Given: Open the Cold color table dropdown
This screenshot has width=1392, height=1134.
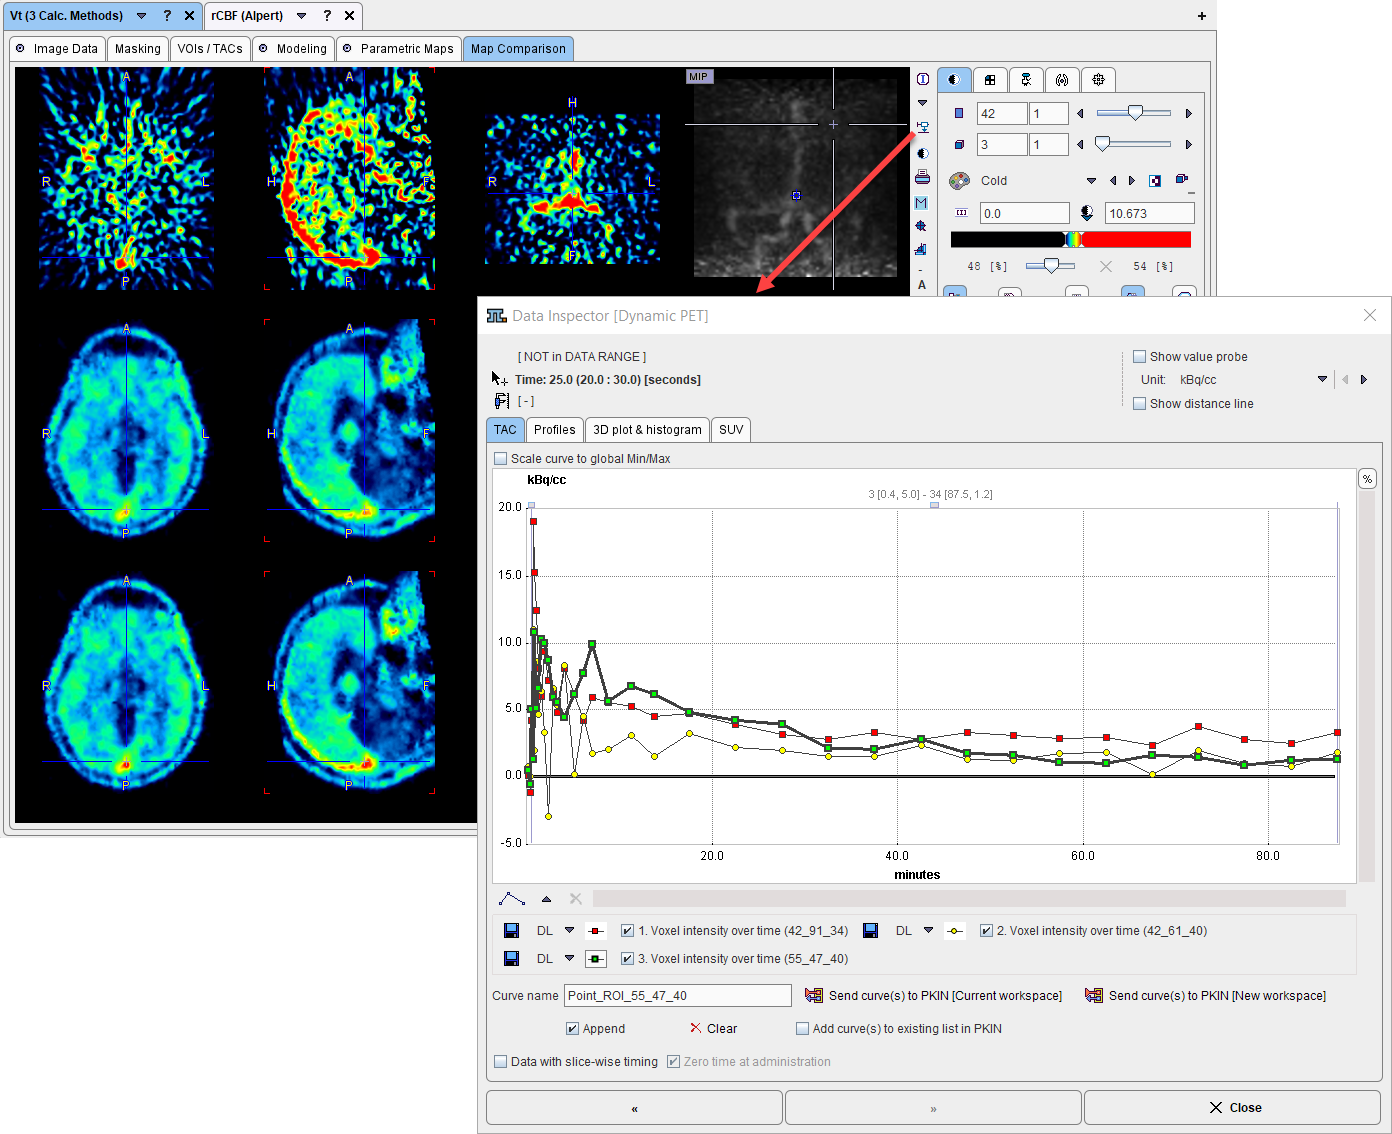Looking at the screenshot, I should tap(1091, 181).
